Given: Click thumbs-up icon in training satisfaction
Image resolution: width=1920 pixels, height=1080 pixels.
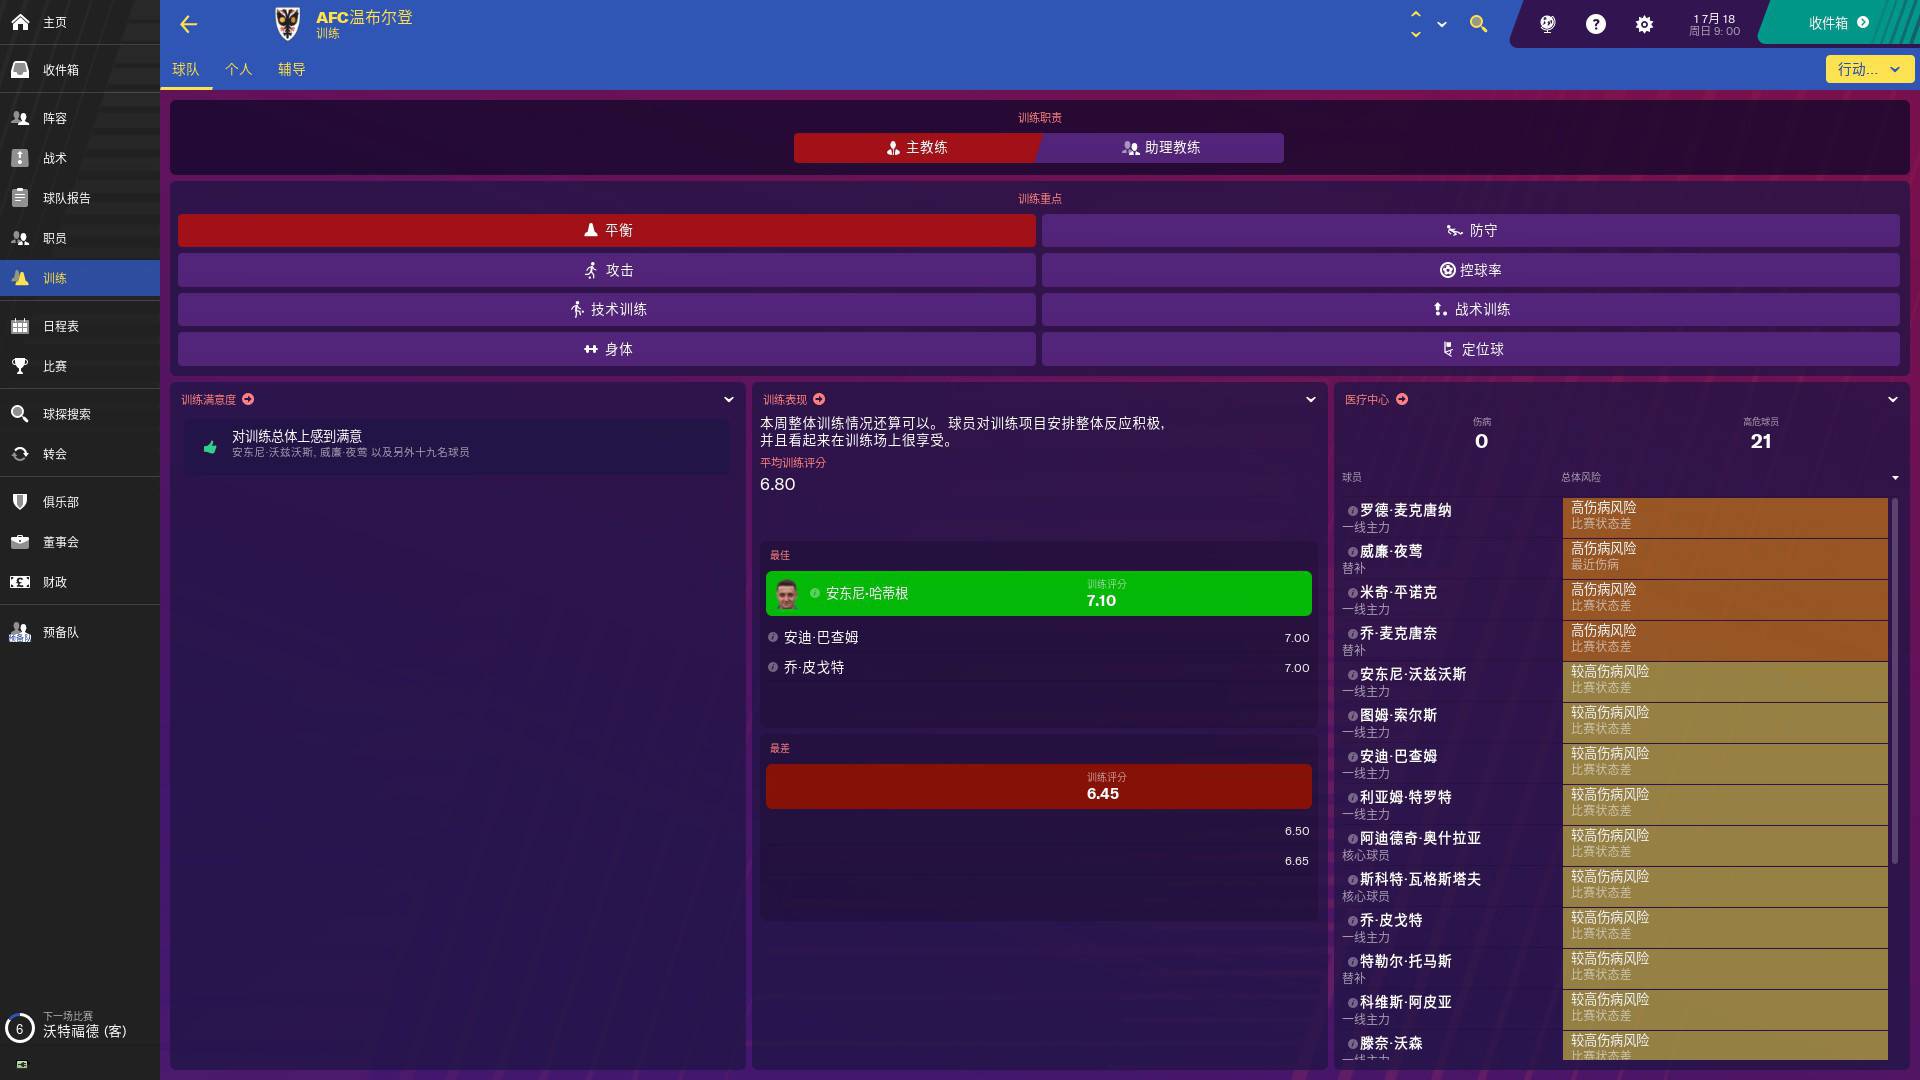Looking at the screenshot, I should (x=210, y=447).
